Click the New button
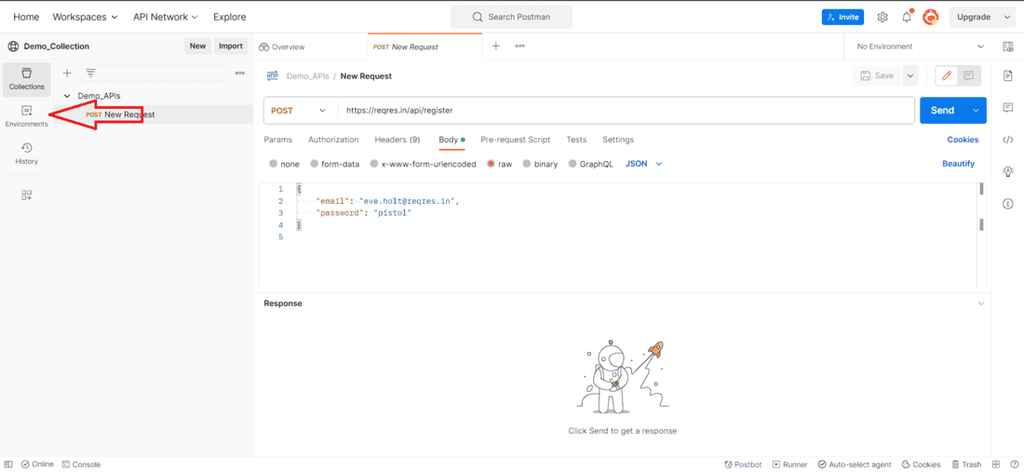 point(198,46)
